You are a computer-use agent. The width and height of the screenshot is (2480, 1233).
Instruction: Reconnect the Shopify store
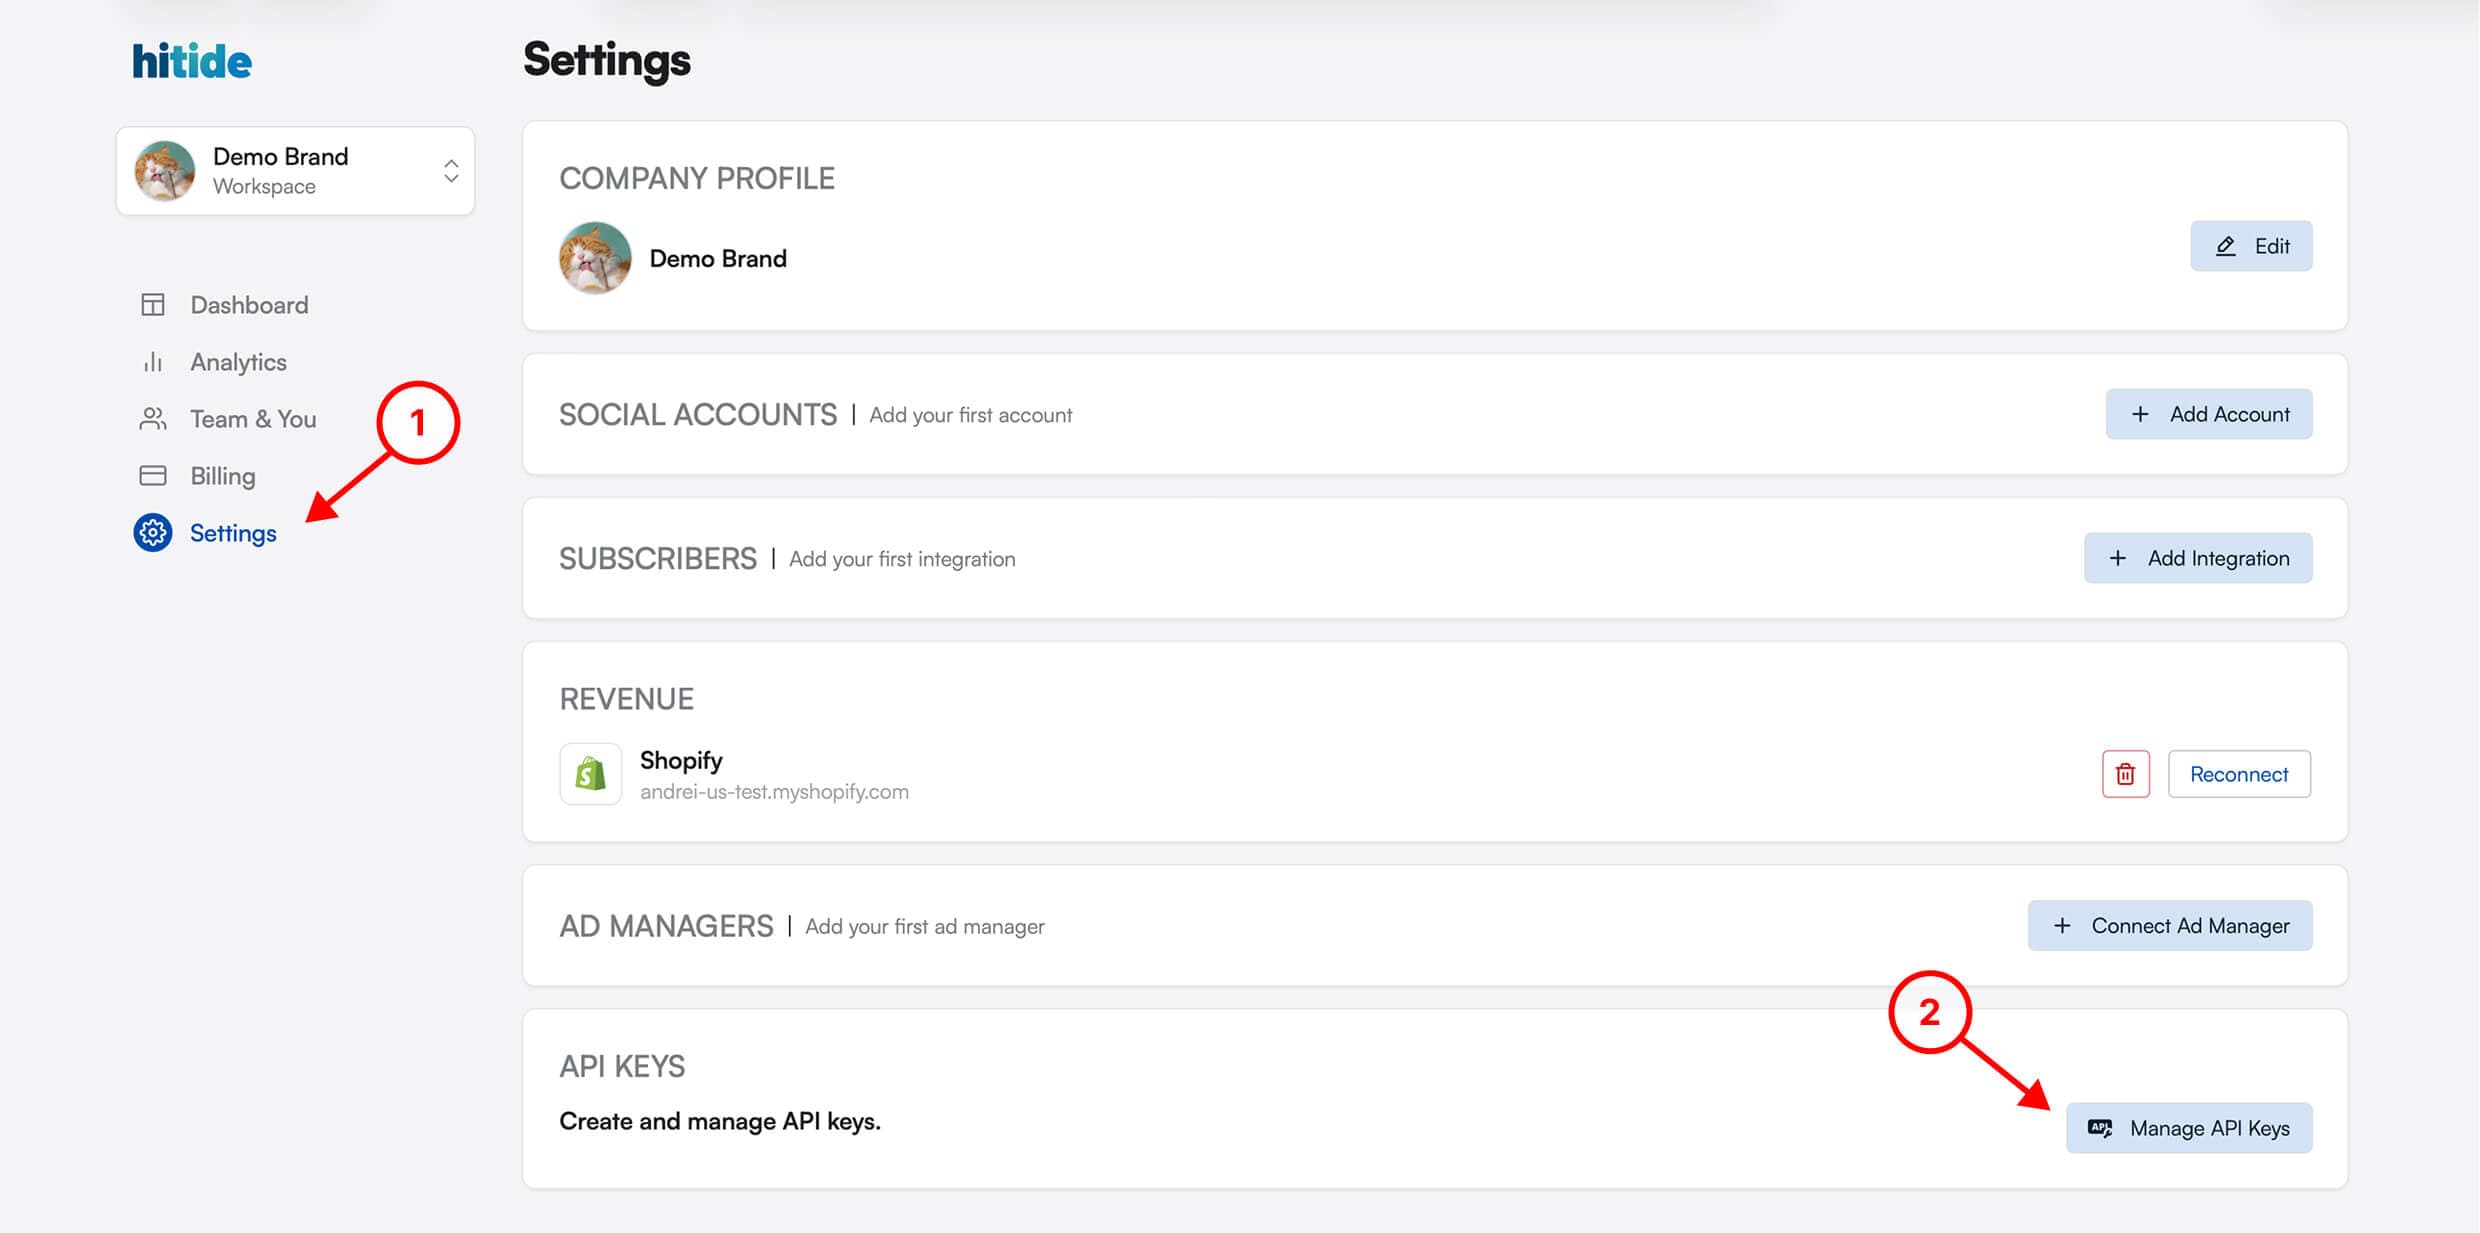(x=2239, y=774)
